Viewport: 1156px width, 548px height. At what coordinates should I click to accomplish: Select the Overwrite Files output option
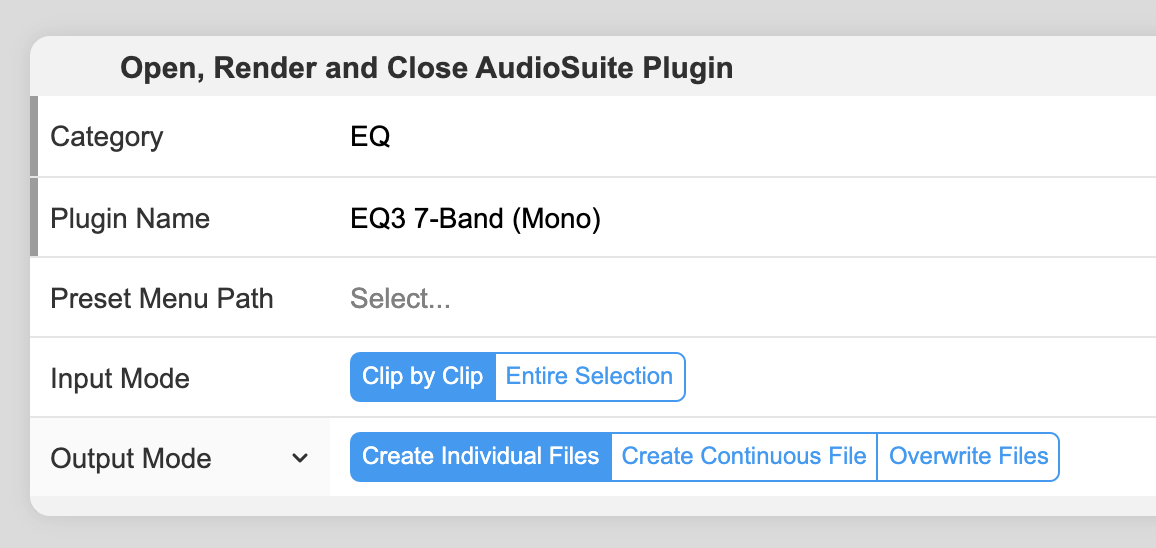pos(968,457)
